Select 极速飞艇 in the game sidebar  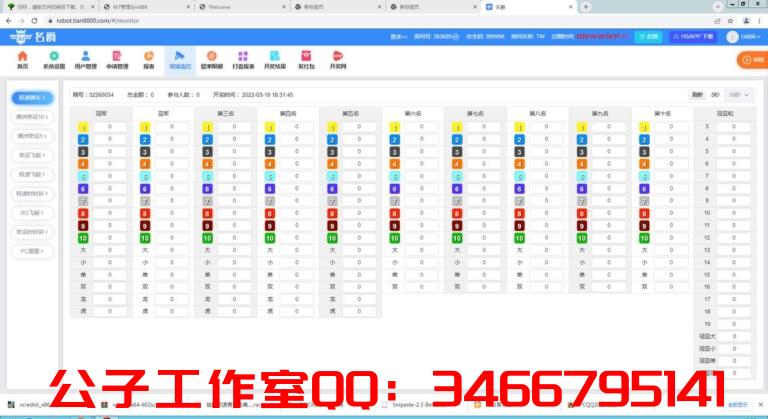[32, 174]
